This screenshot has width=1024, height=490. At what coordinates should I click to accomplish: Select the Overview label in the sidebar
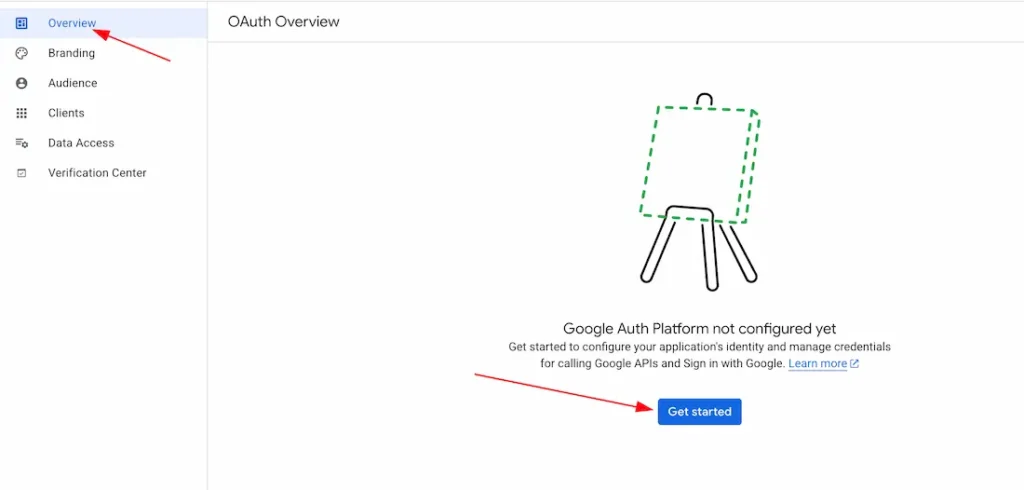coord(72,23)
